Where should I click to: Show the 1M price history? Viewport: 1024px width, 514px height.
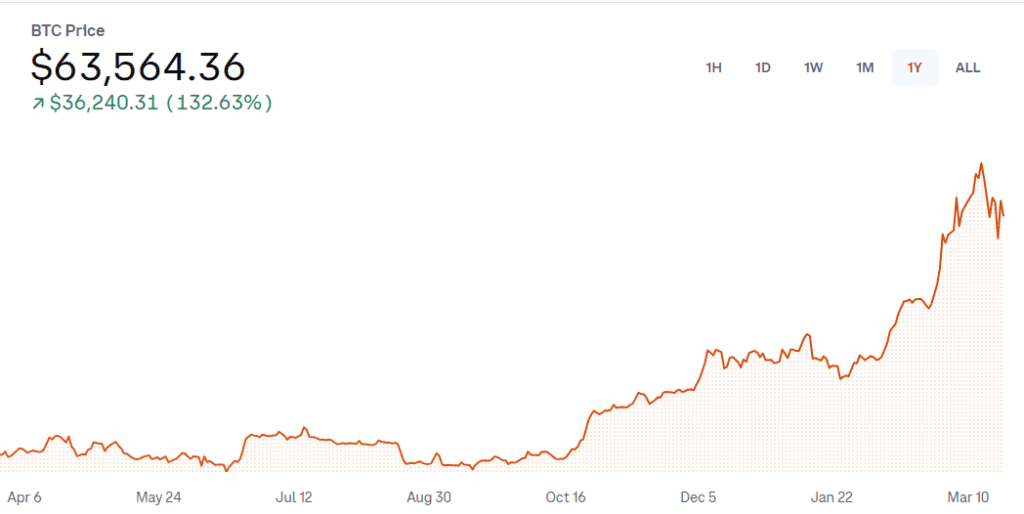865,68
